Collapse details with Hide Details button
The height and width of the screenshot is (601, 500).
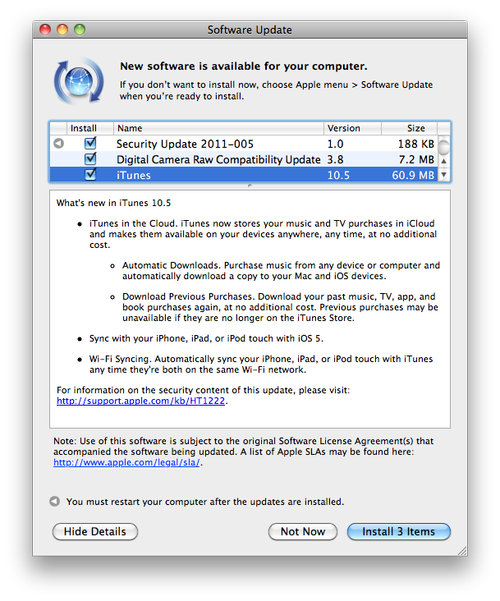pos(95,532)
